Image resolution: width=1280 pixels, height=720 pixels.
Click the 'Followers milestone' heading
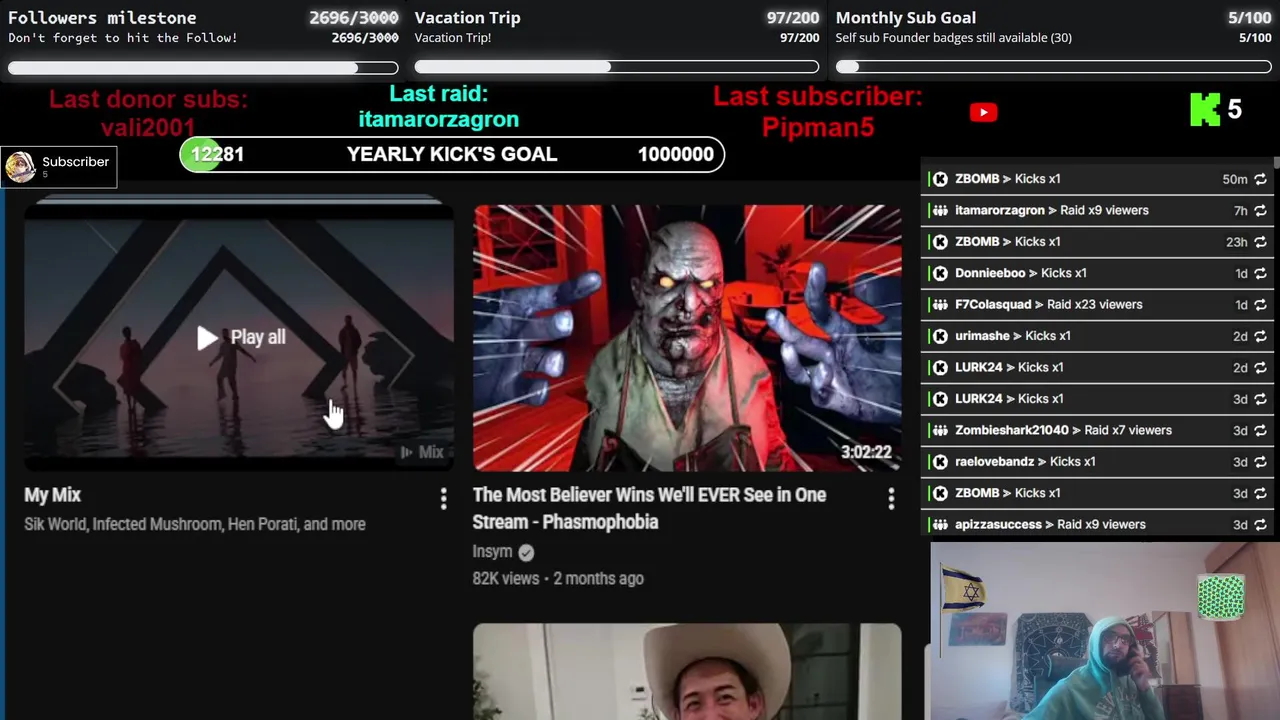(102, 17)
